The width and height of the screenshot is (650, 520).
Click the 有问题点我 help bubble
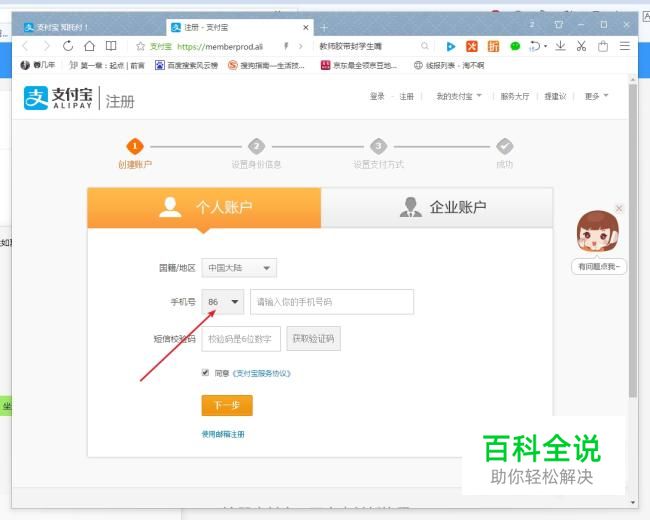click(x=599, y=267)
